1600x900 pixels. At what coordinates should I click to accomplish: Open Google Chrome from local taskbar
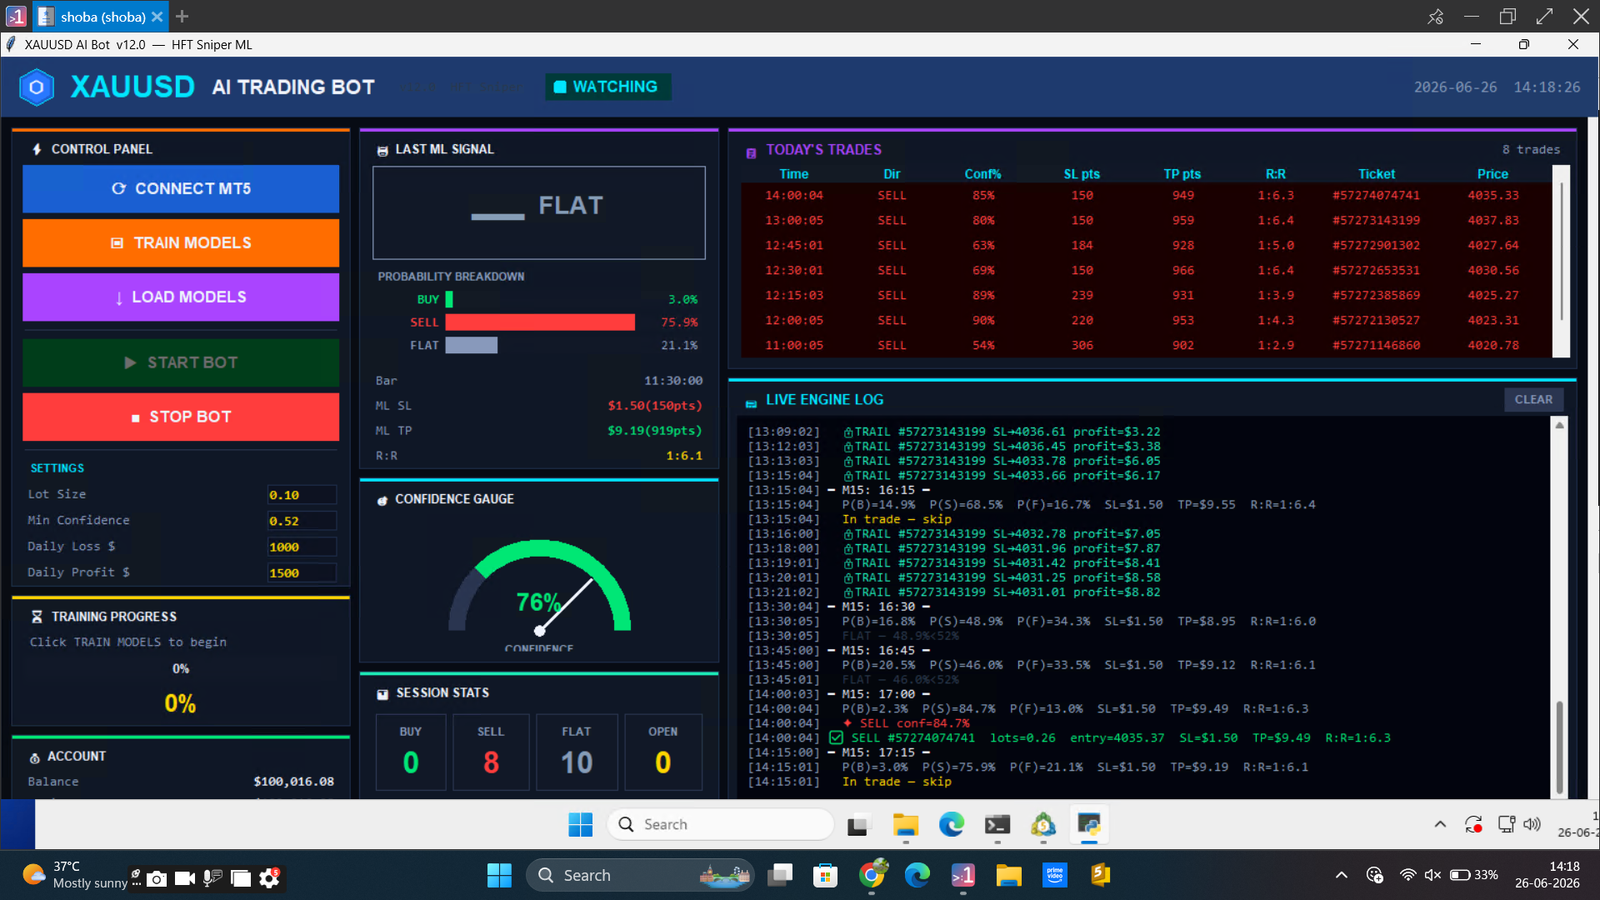pyautogui.click(x=872, y=875)
